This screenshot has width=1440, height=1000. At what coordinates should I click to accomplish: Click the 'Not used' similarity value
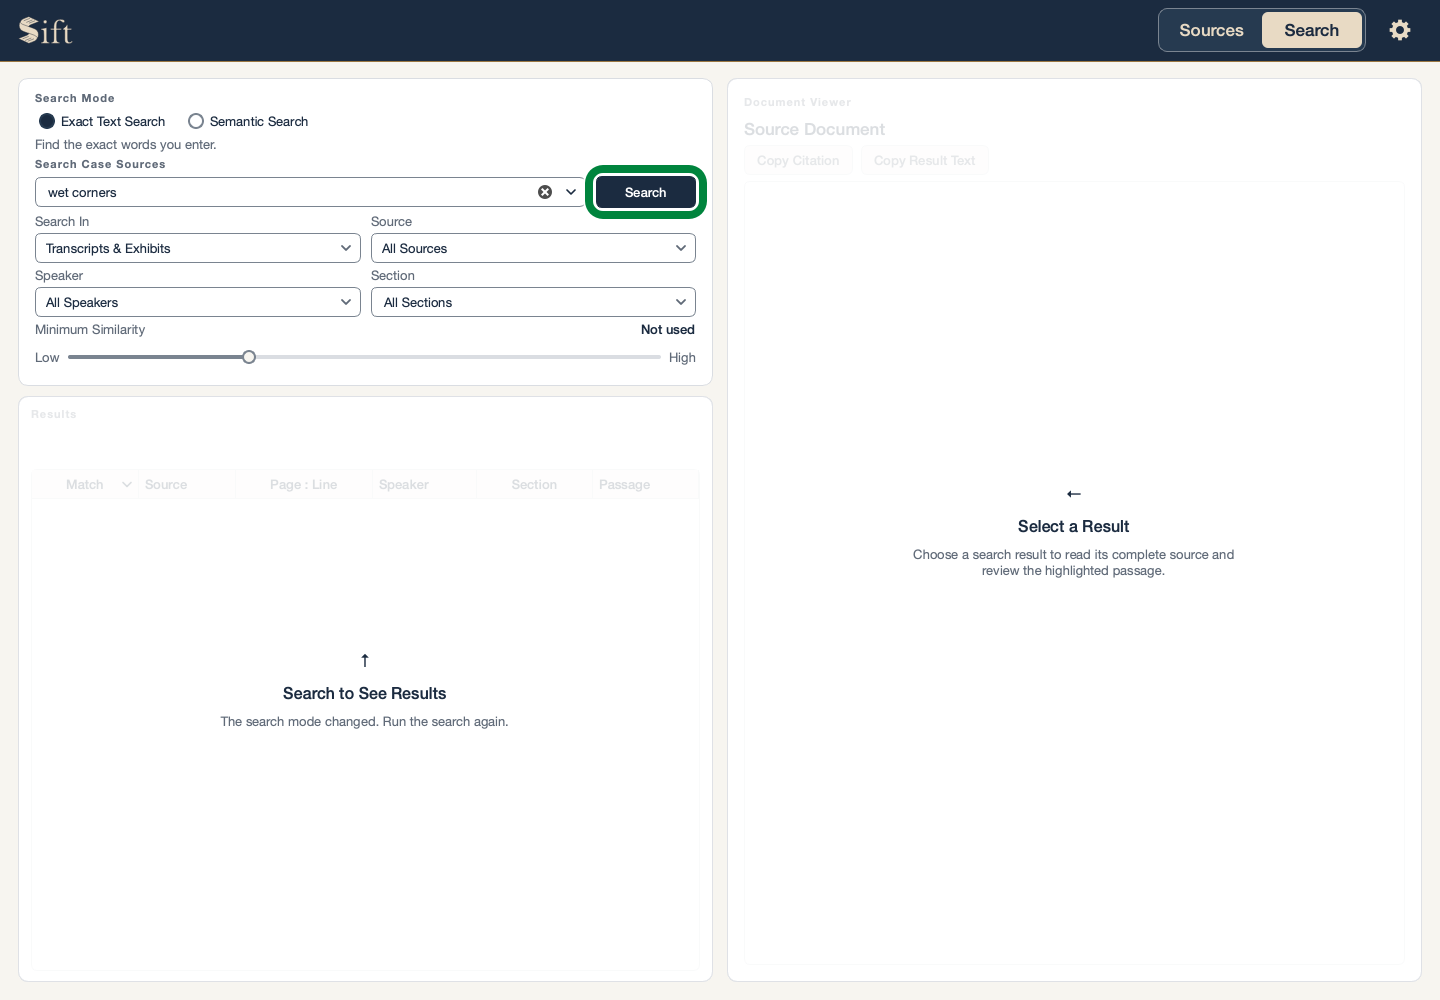click(x=667, y=329)
